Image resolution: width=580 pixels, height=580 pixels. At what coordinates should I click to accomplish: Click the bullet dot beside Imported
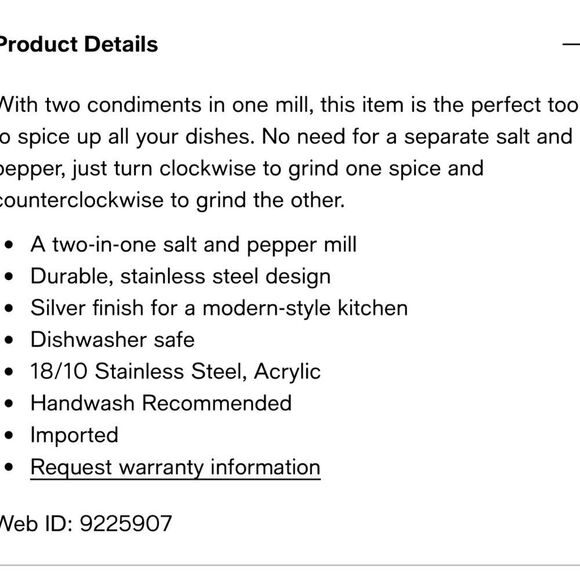tap(9, 435)
